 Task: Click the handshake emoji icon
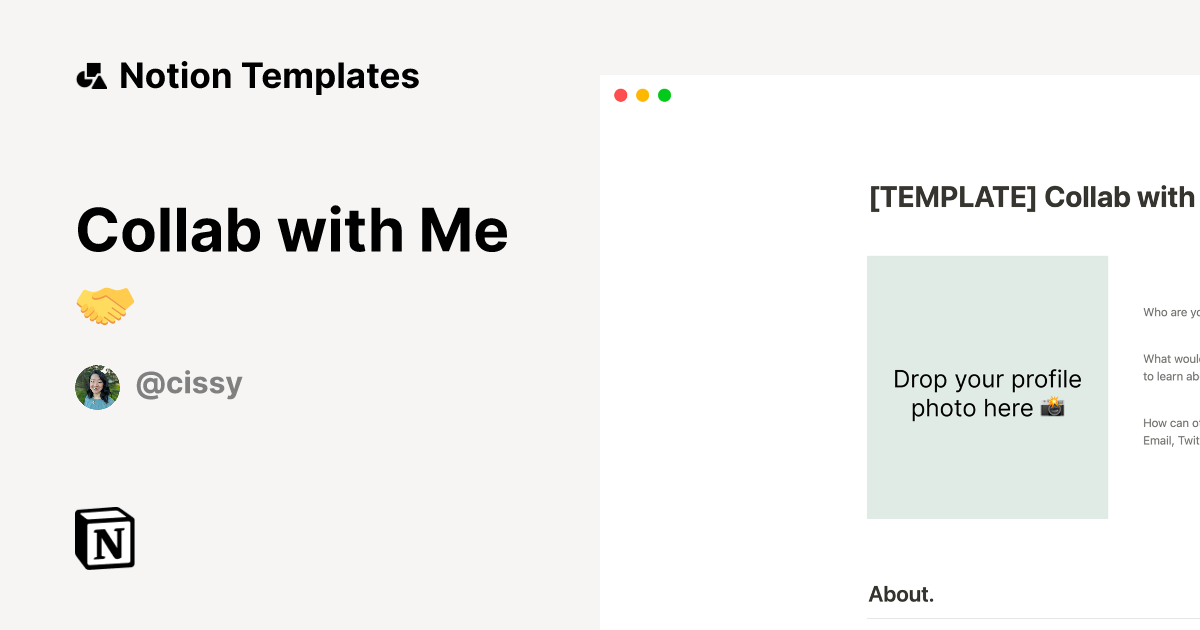tap(105, 305)
